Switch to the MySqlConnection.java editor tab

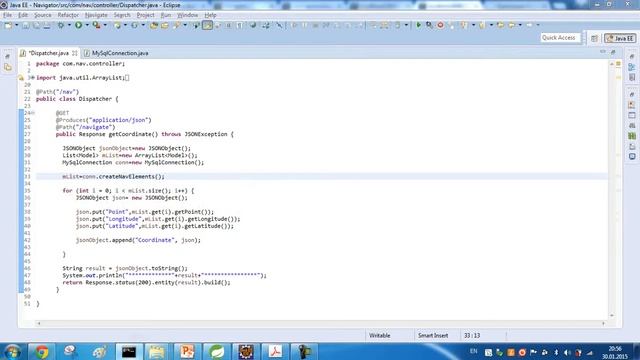tap(116, 53)
